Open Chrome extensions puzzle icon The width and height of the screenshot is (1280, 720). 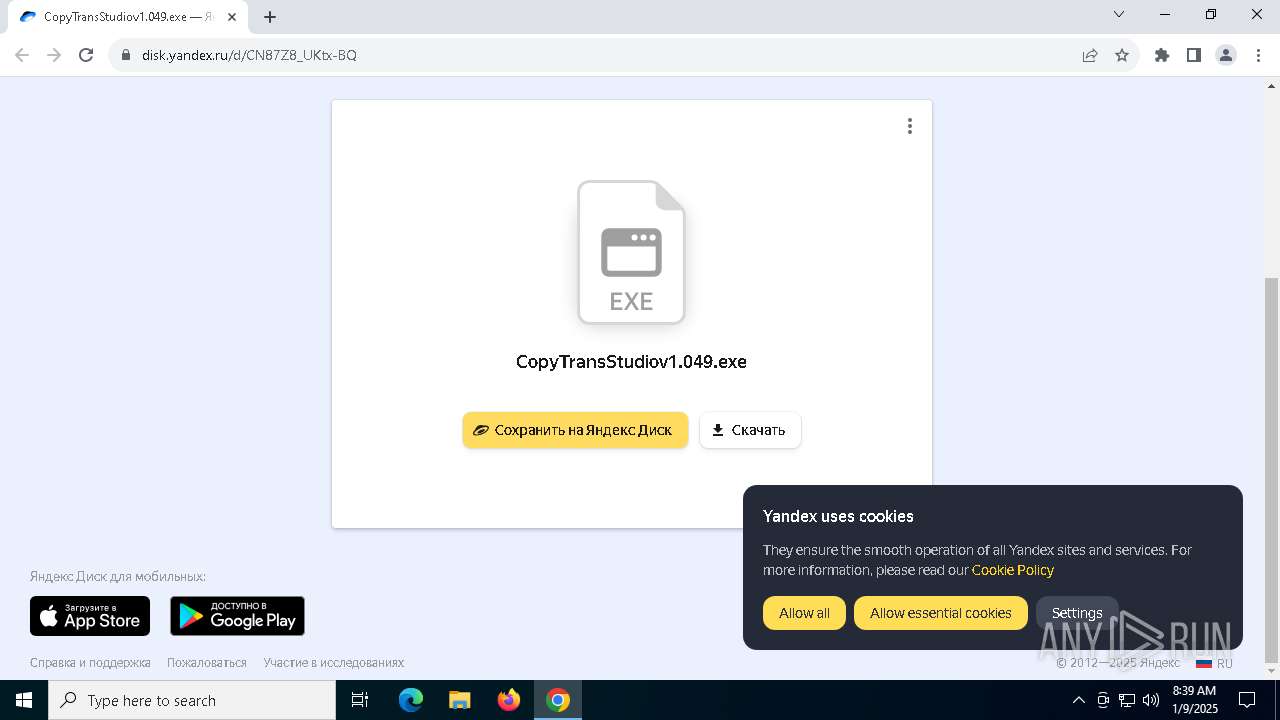[1162, 55]
